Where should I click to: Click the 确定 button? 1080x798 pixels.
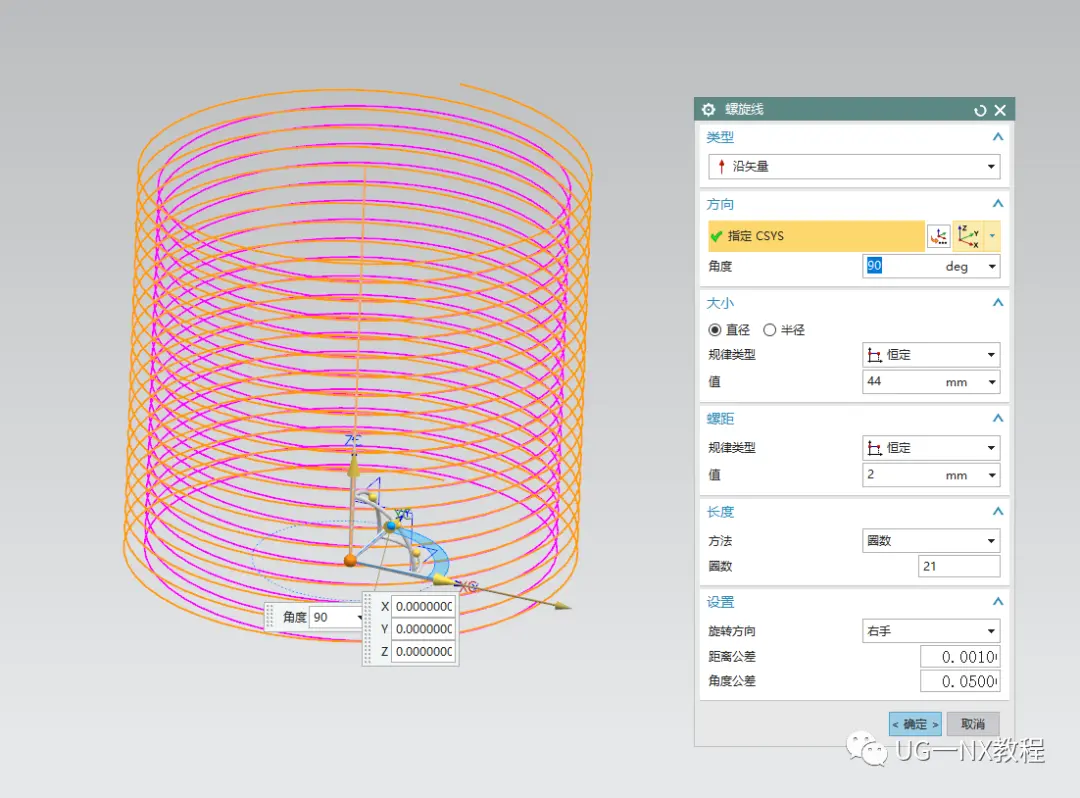pos(915,724)
